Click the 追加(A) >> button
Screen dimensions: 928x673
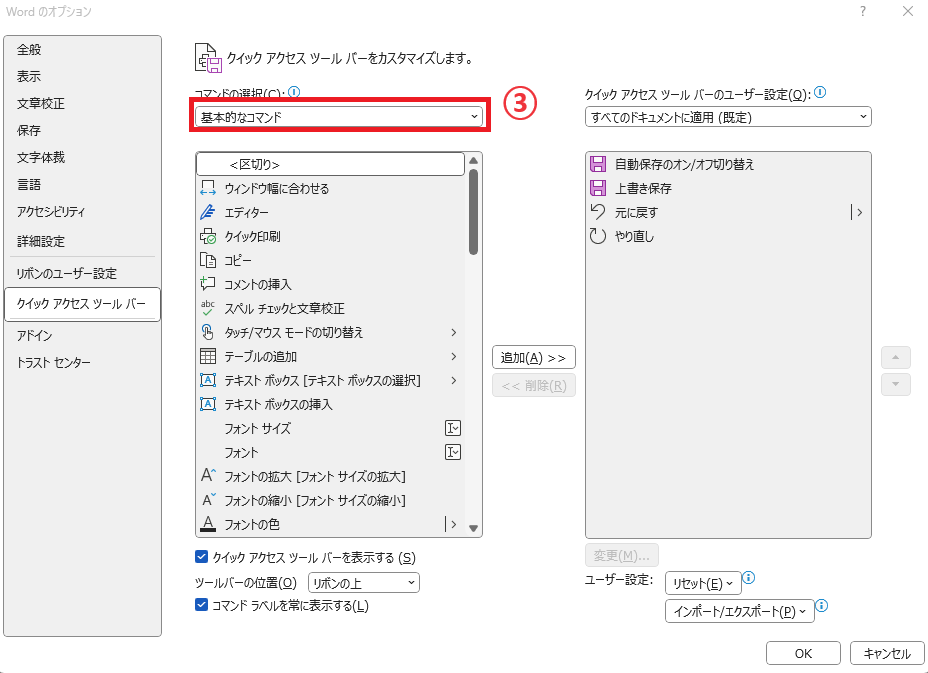click(534, 358)
